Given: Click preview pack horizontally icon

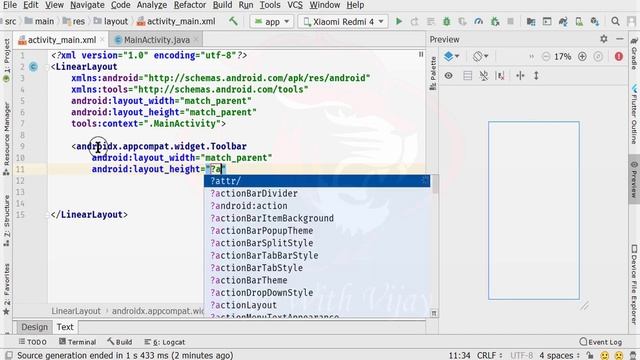Looking at the screenshot, I should (x=520, y=76).
